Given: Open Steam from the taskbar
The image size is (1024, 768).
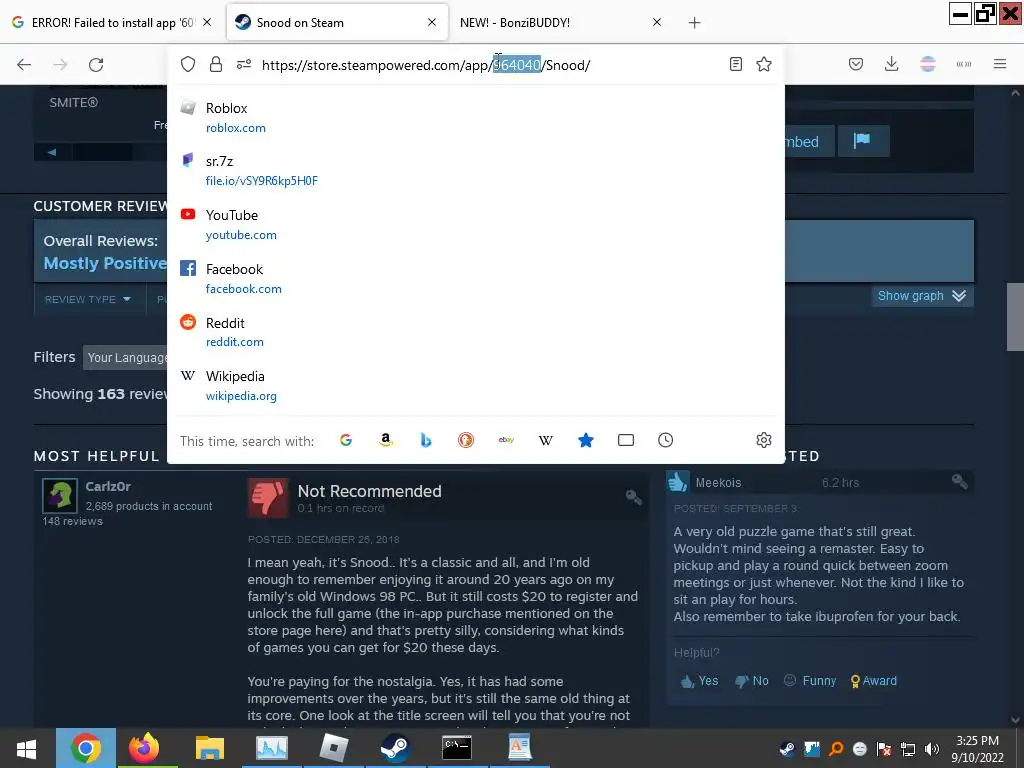Looking at the screenshot, I should point(395,748).
